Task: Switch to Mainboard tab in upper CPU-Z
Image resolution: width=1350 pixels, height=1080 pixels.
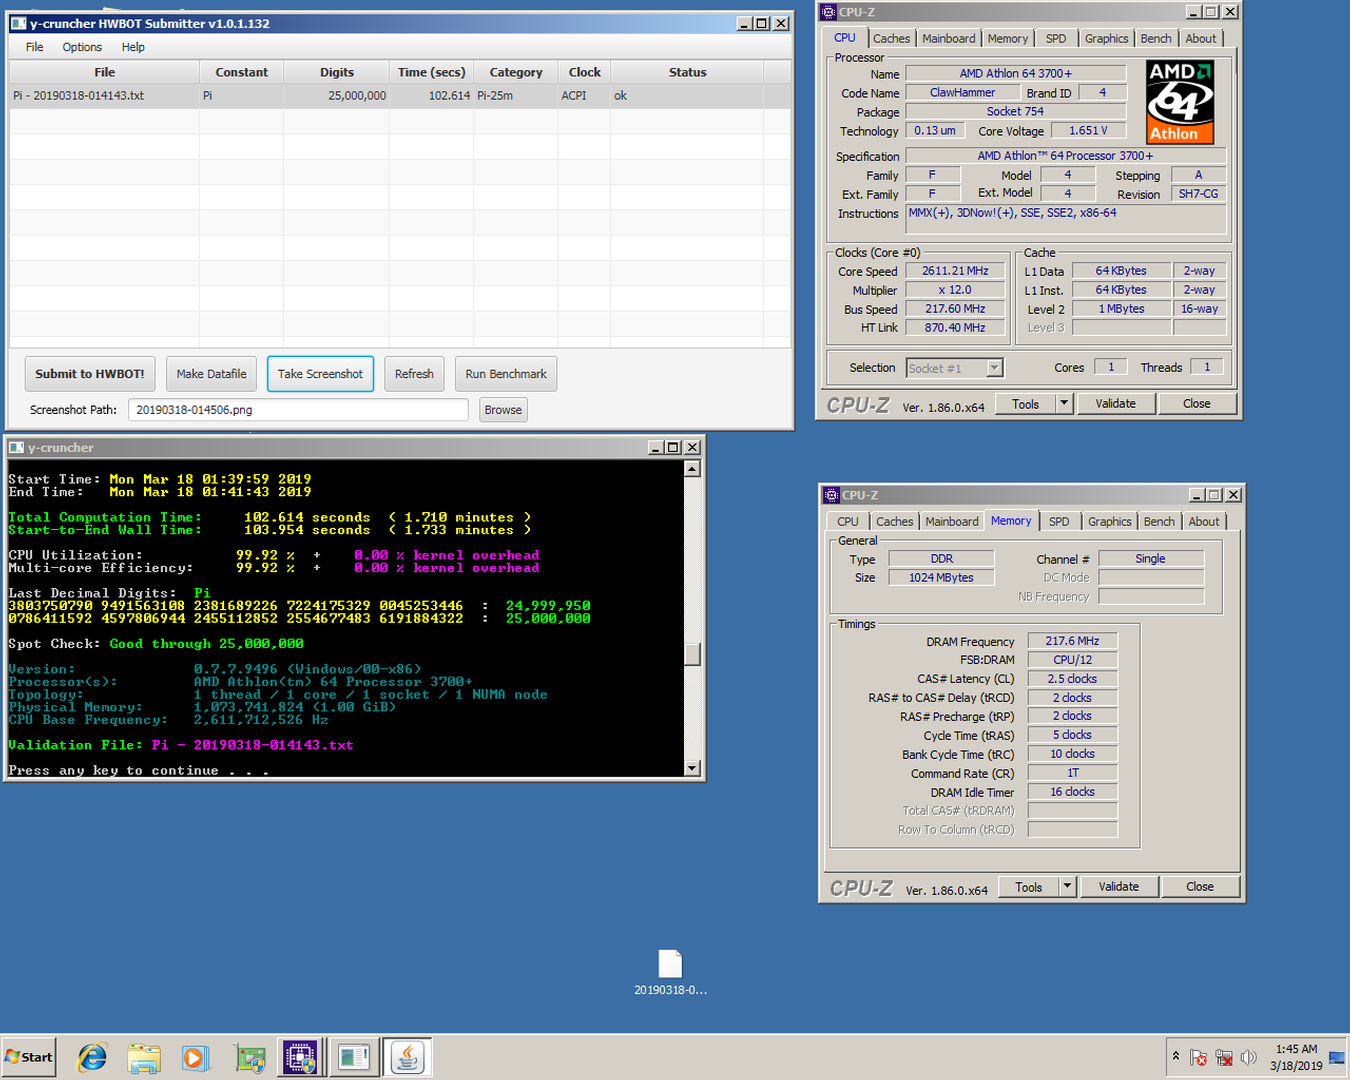Action: (x=949, y=39)
